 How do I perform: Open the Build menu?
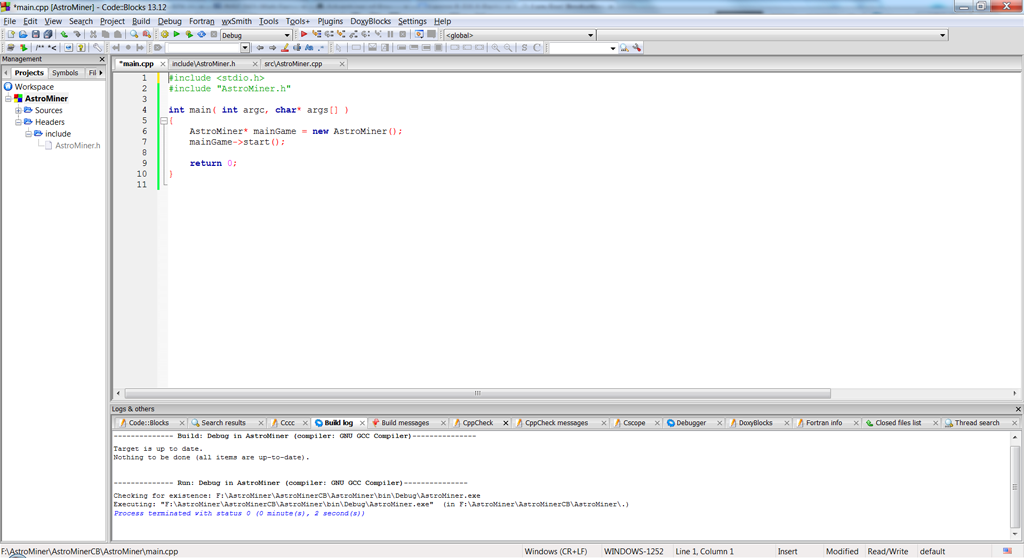click(x=141, y=21)
